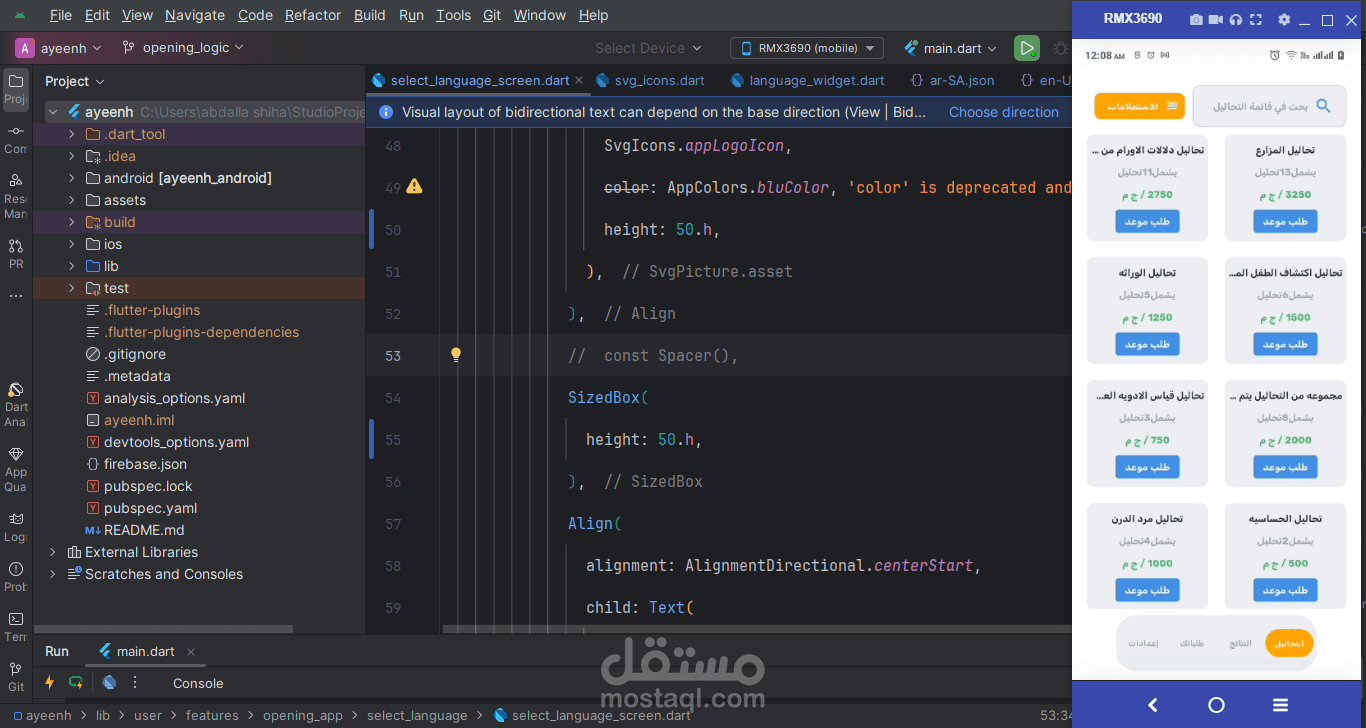Book appointment on تحاليل المزارع card
Viewport: 1366px width, 728px height.
[x=1285, y=221]
